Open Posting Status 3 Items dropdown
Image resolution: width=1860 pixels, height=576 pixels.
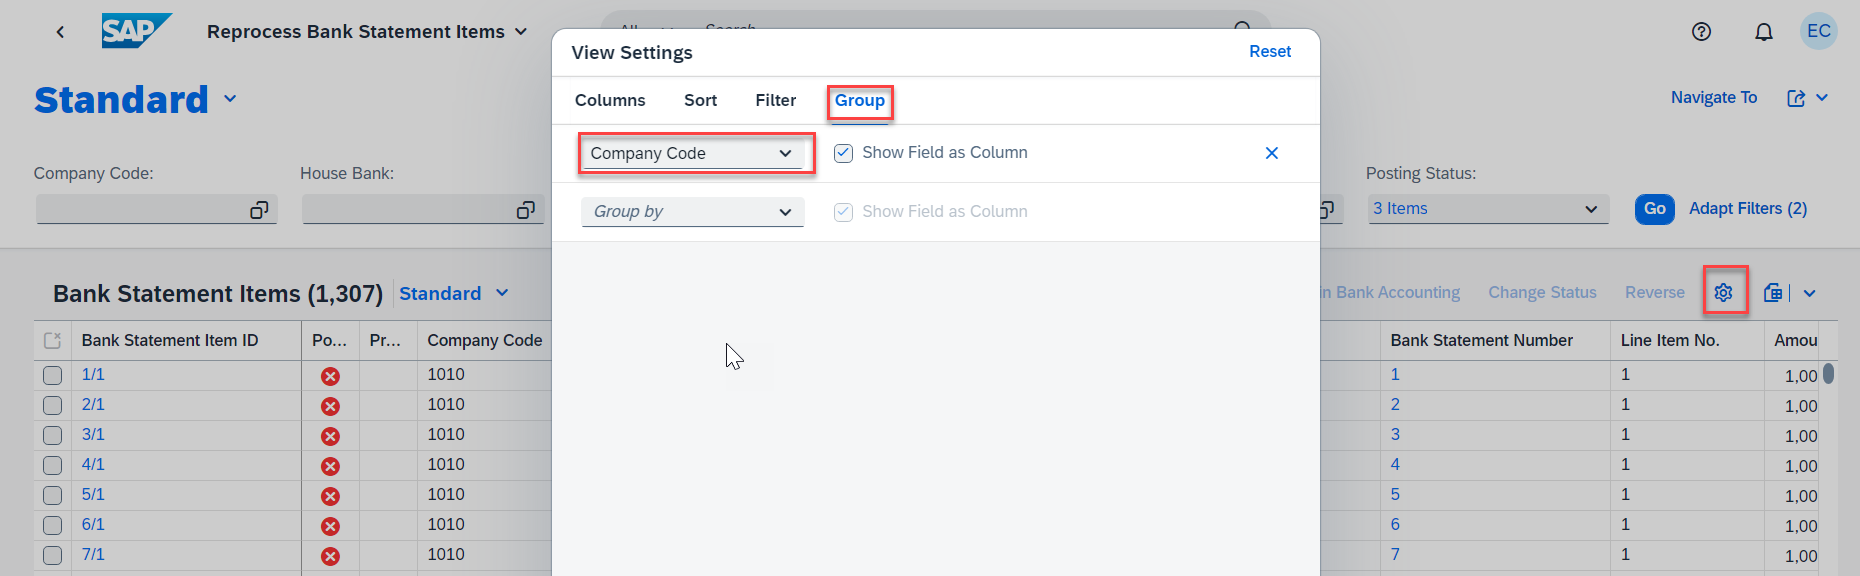coord(1488,209)
